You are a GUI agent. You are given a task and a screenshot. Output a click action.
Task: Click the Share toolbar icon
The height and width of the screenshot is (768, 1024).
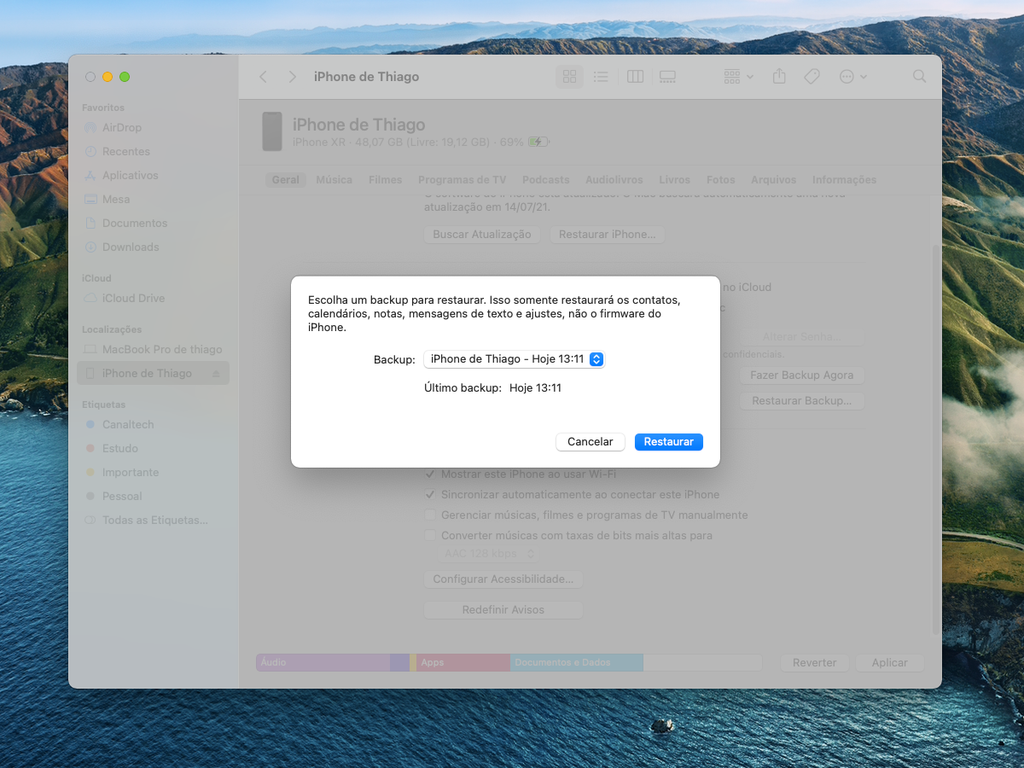click(779, 76)
